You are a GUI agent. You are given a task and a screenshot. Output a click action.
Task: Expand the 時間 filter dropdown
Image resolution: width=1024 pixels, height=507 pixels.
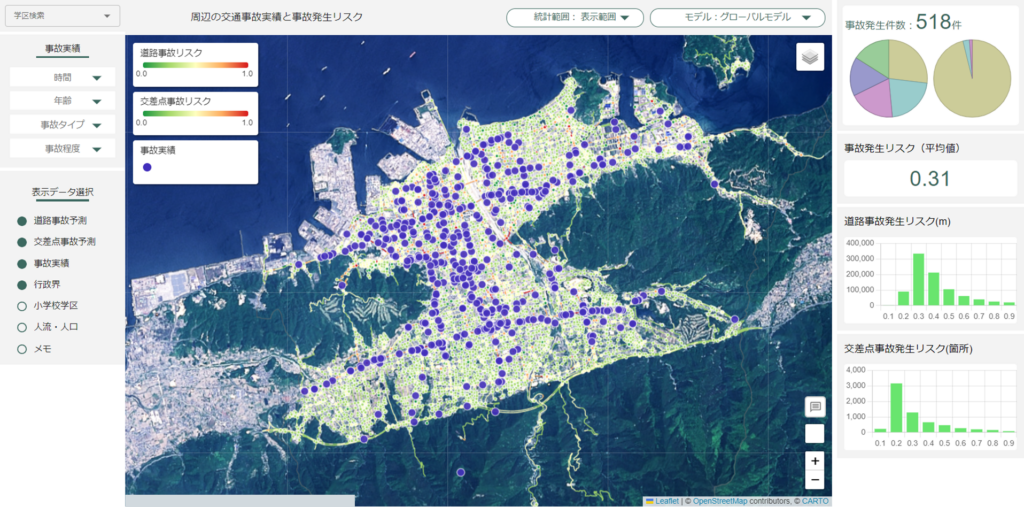point(63,77)
